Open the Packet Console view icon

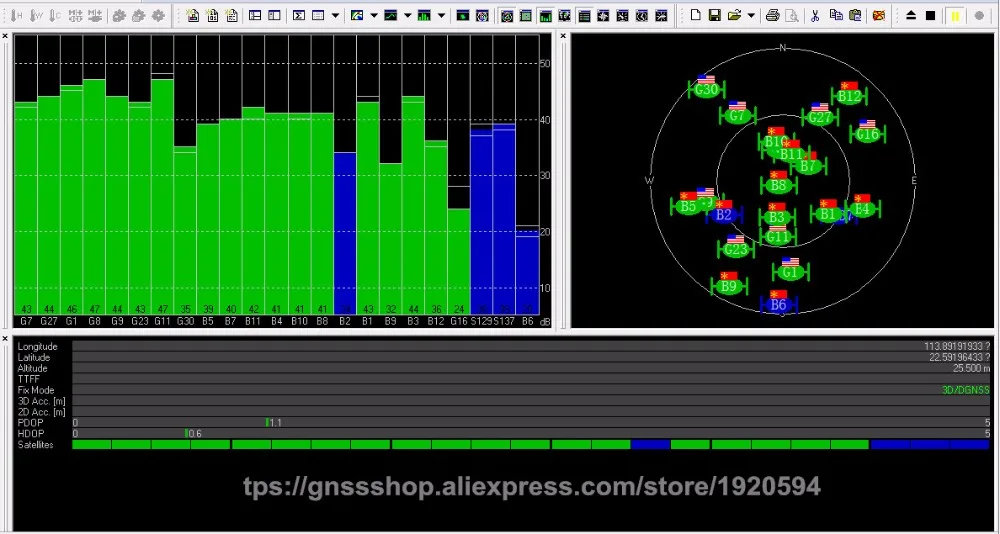[193, 15]
